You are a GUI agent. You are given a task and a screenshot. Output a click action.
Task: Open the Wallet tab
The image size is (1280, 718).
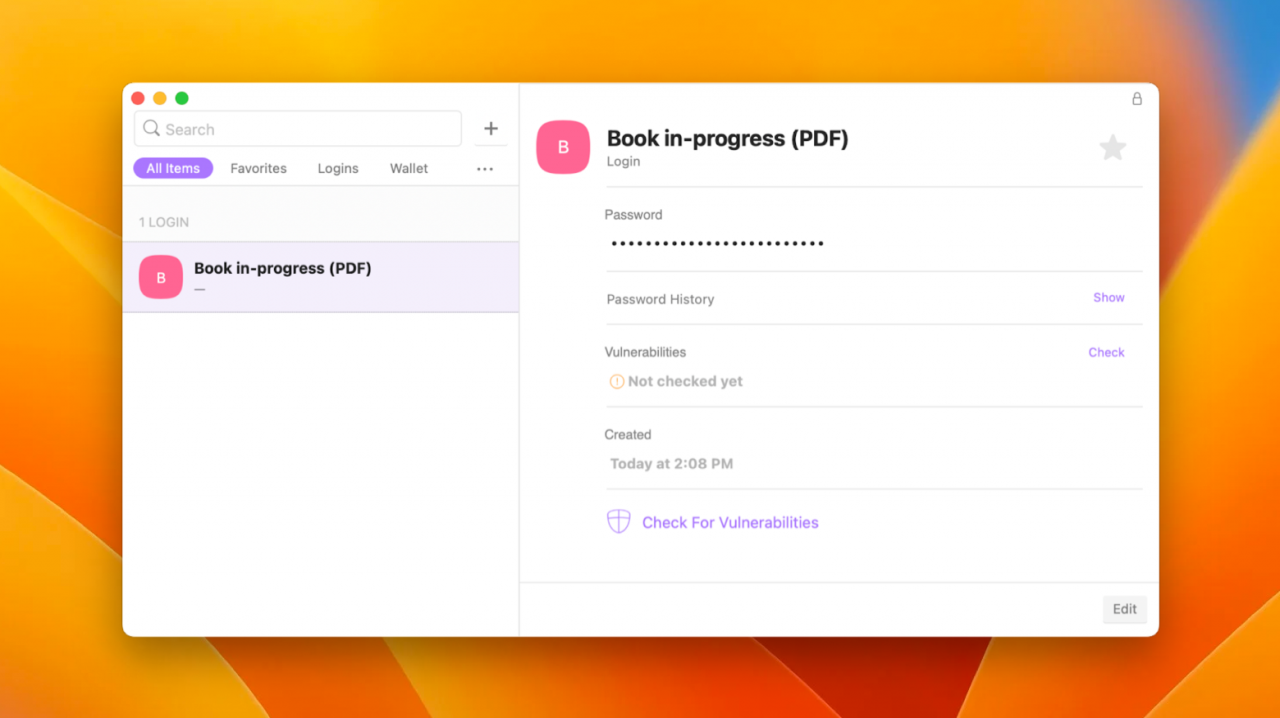click(x=409, y=168)
